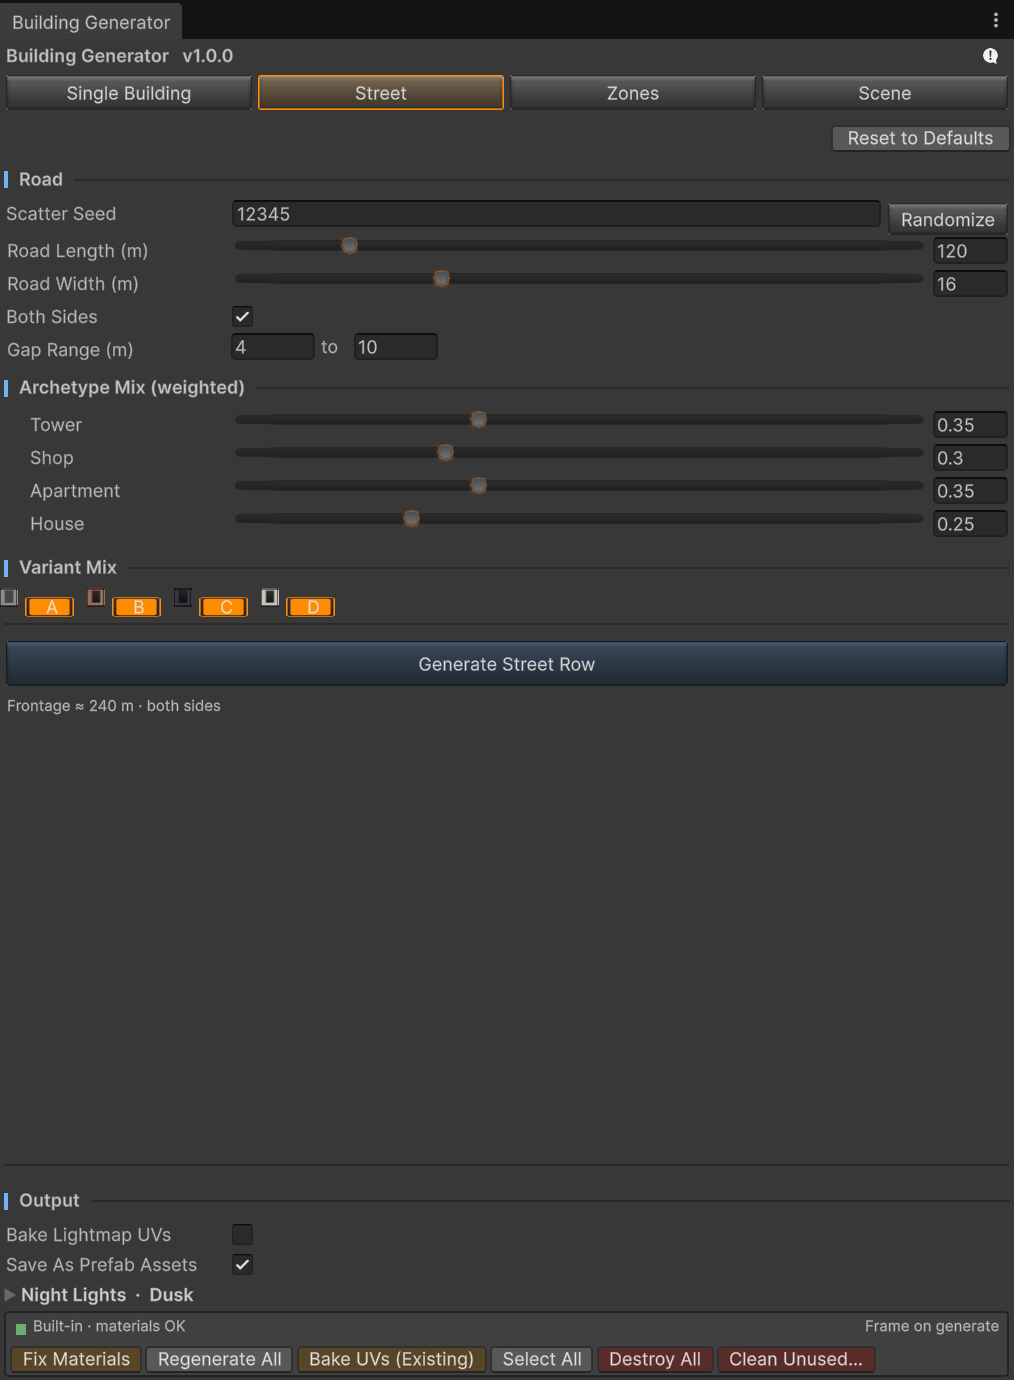Click the Road Width value field

970,284
